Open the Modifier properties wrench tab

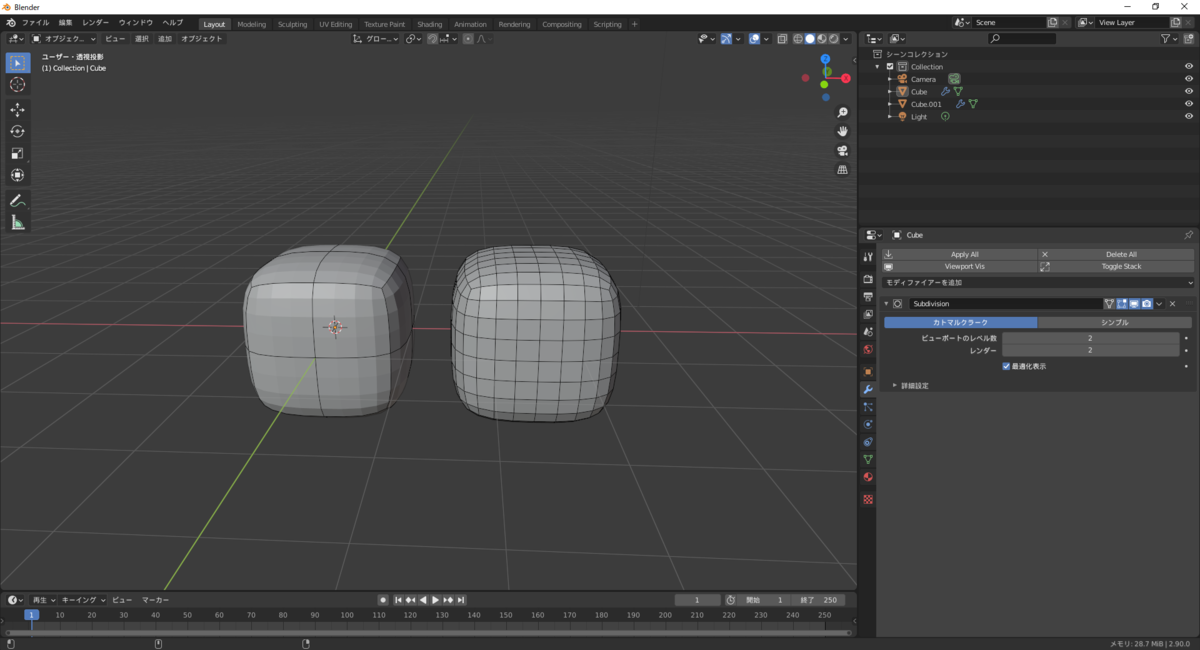click(868, 389)
